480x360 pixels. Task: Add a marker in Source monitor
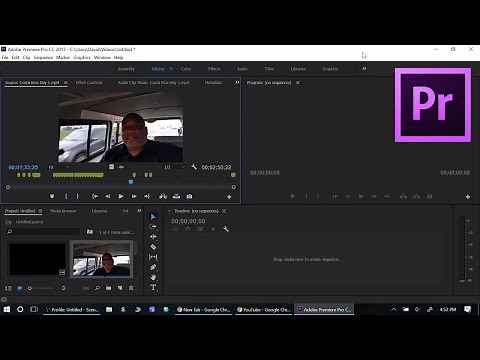52,197
